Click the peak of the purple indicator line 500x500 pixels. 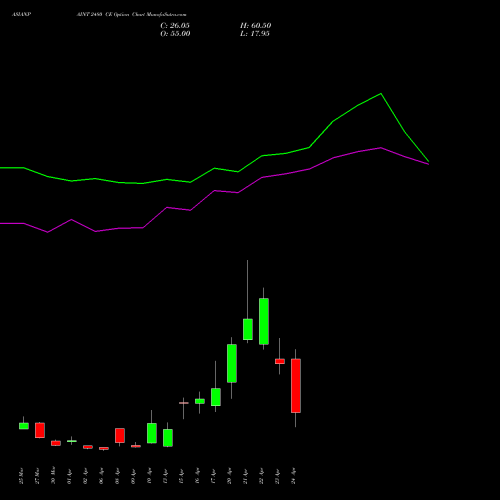click(381, 148)
